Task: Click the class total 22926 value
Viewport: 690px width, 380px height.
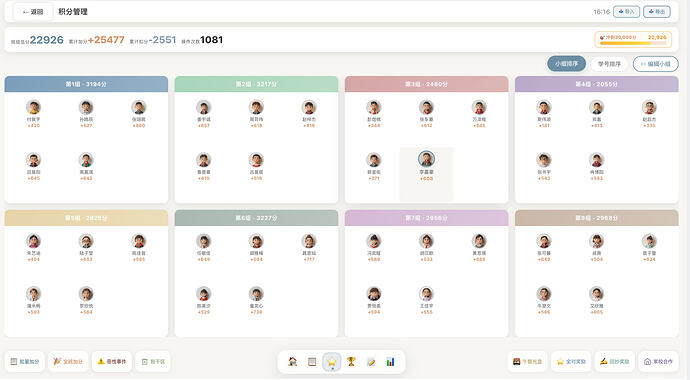Action: click(47, 40)
